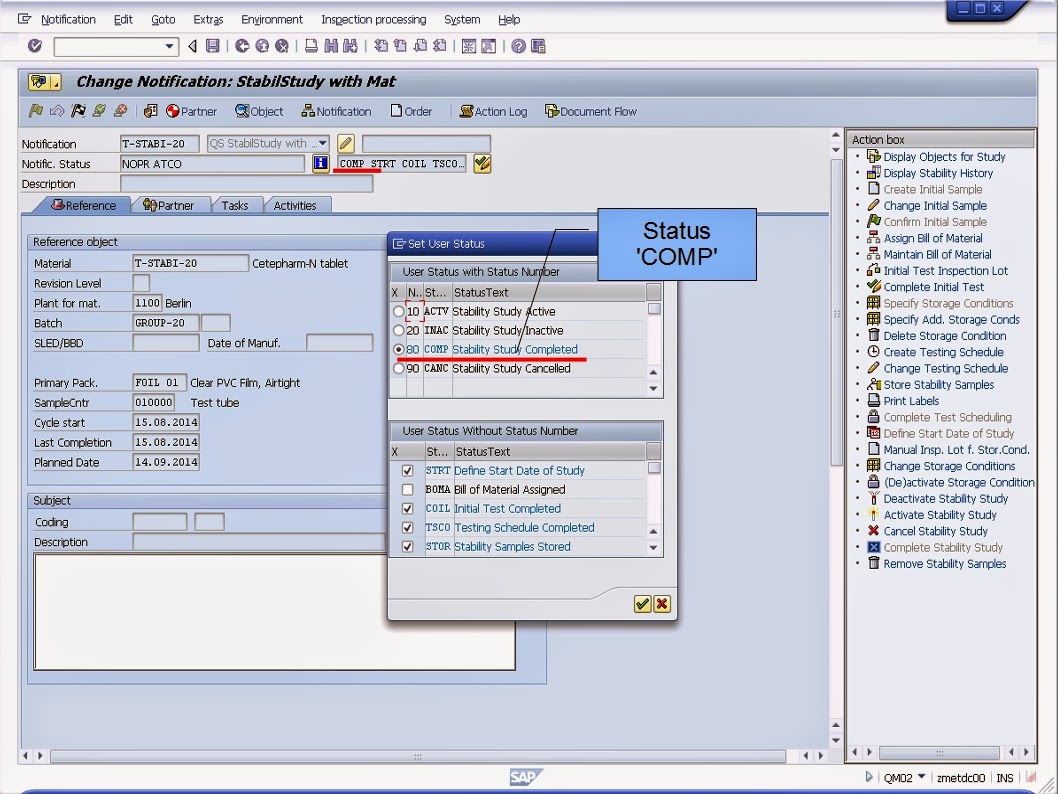Open the Document Flow view

click(x=590, y=111)
